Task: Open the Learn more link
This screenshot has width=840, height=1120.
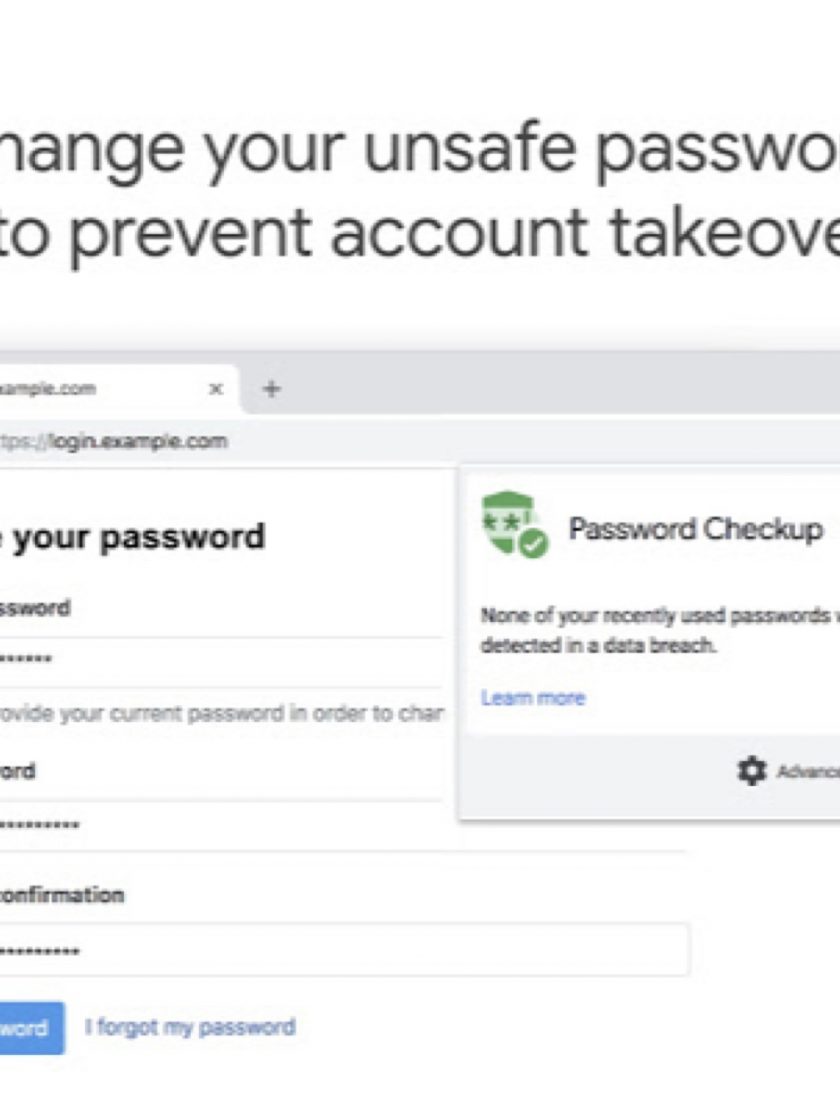Action: pos(533,698)
